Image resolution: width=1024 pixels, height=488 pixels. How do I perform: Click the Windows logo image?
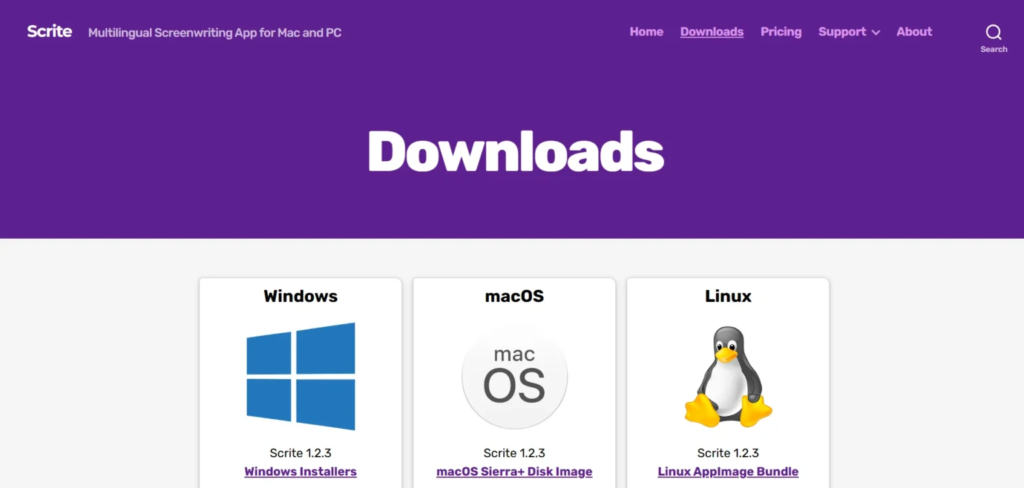[300, 376]
